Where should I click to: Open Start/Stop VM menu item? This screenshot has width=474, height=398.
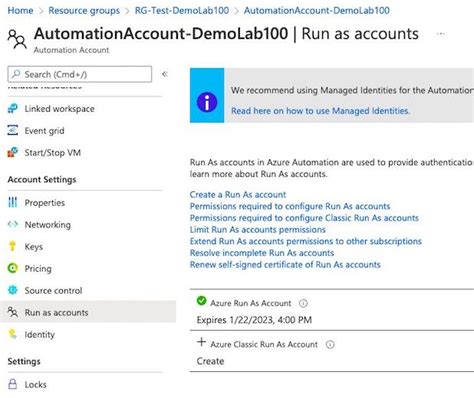click(52, 153)
